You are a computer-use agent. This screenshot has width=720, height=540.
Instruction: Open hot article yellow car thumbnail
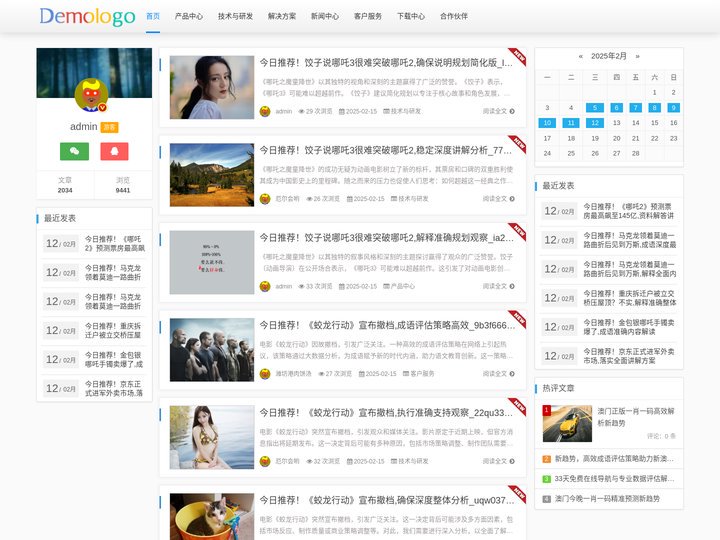coord(567,423)
